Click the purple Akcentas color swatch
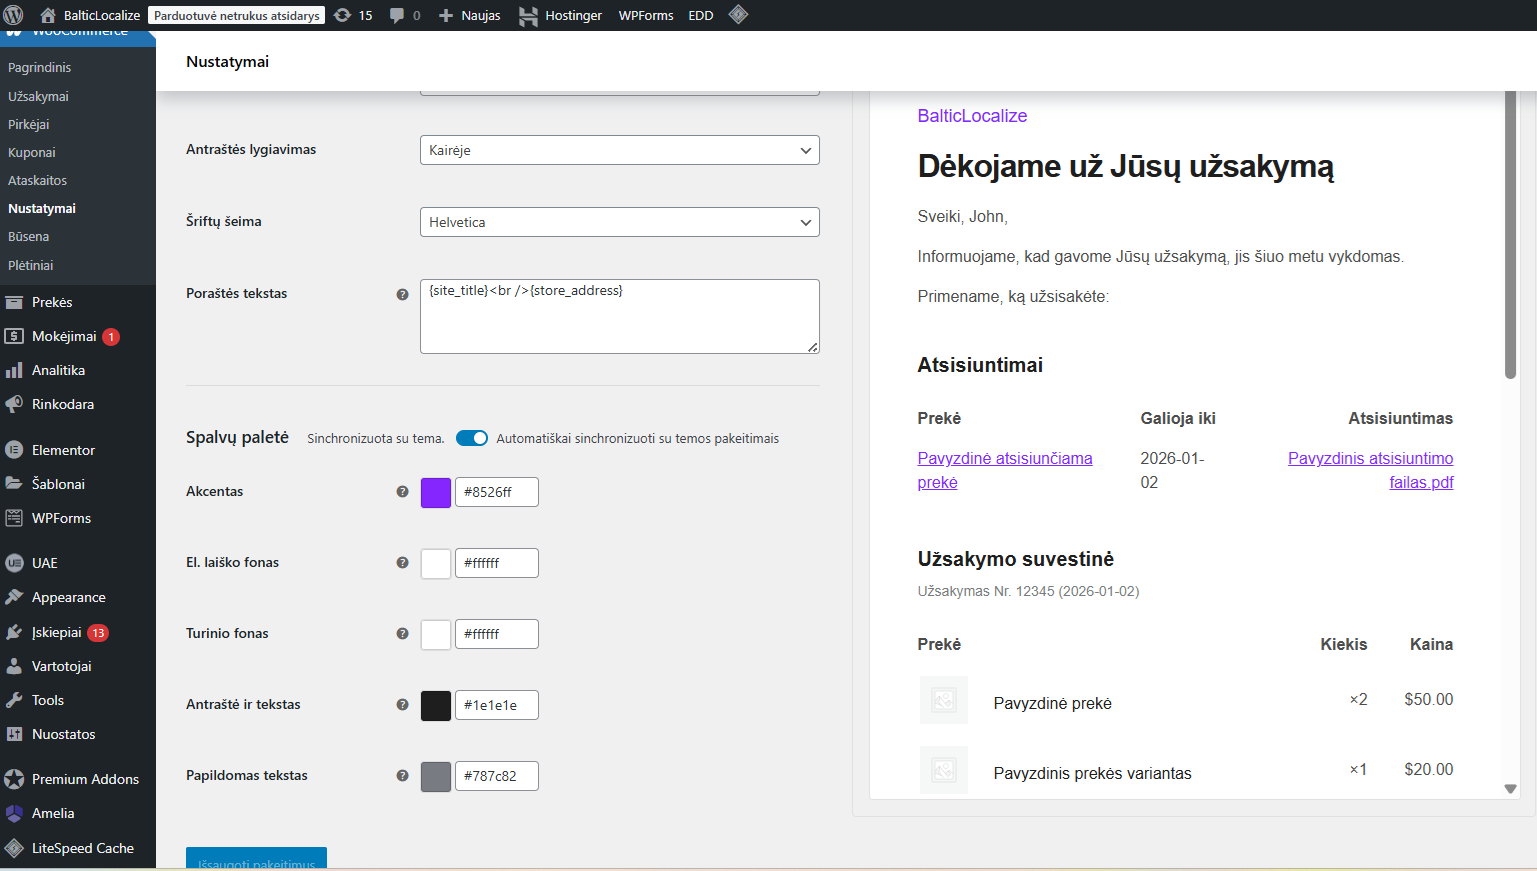This screenshot has height=871, width=1537. tap(436, 492)
